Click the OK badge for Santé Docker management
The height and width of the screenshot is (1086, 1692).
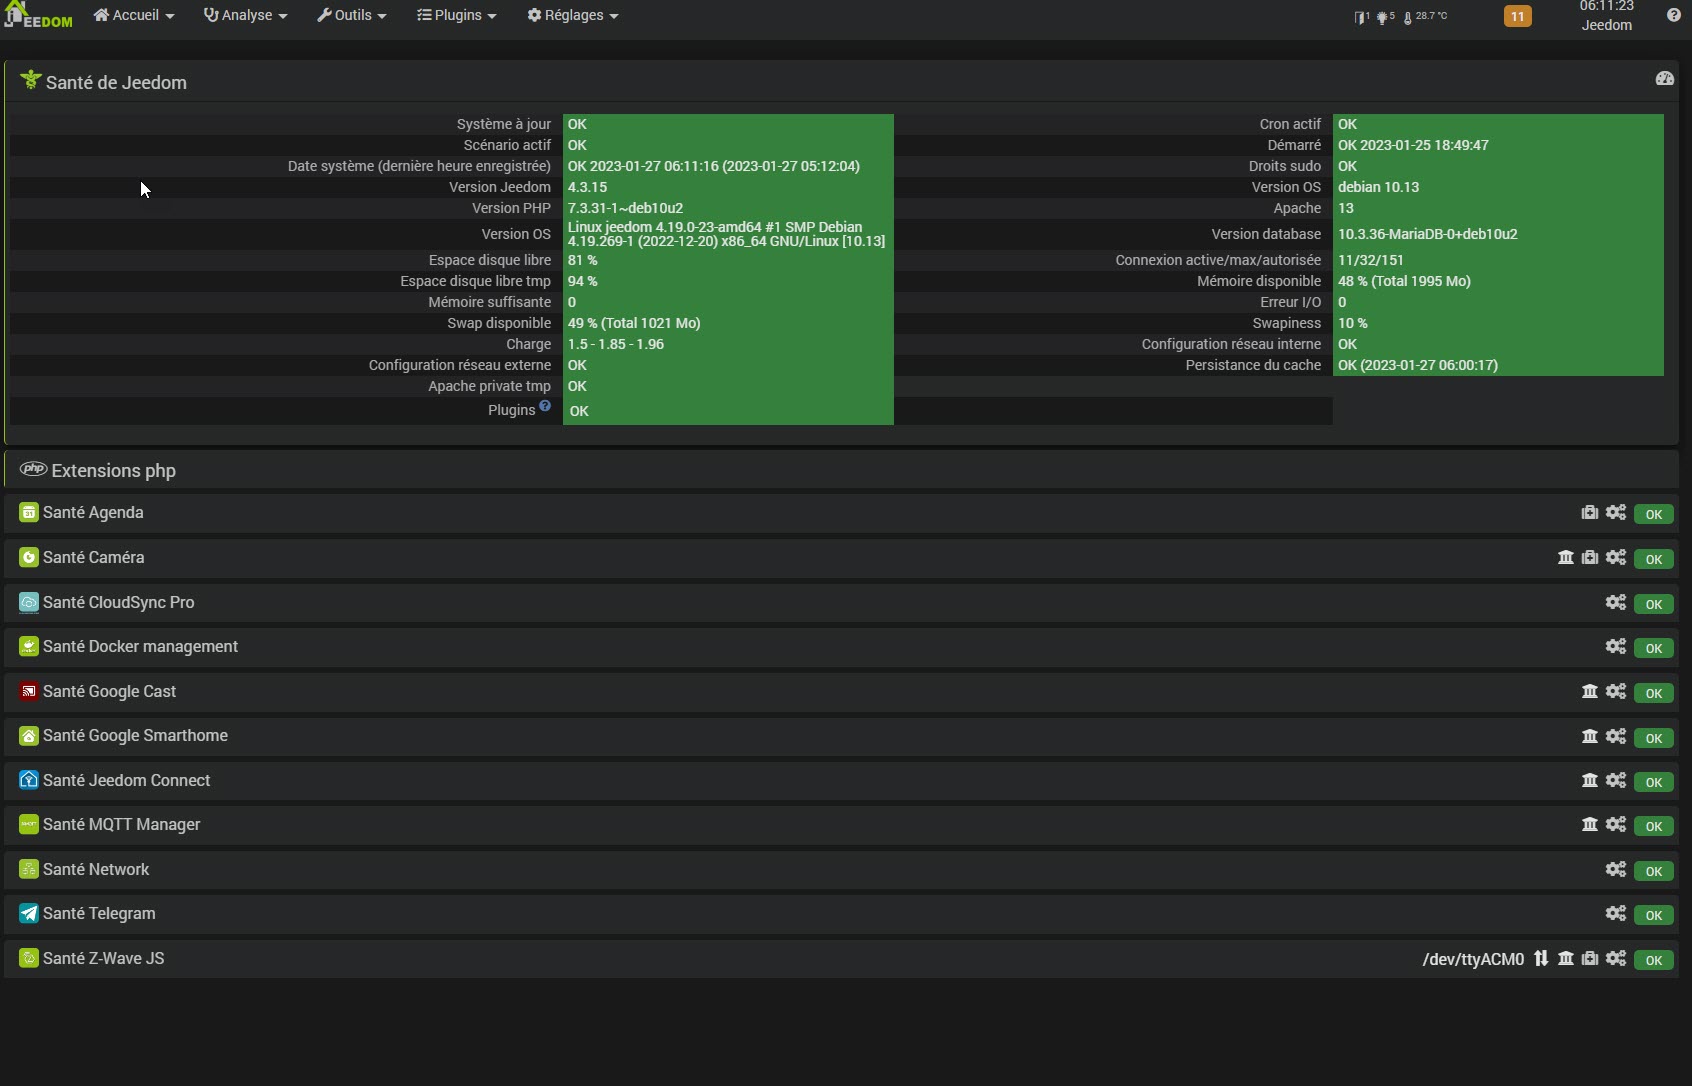[1654, 649]
